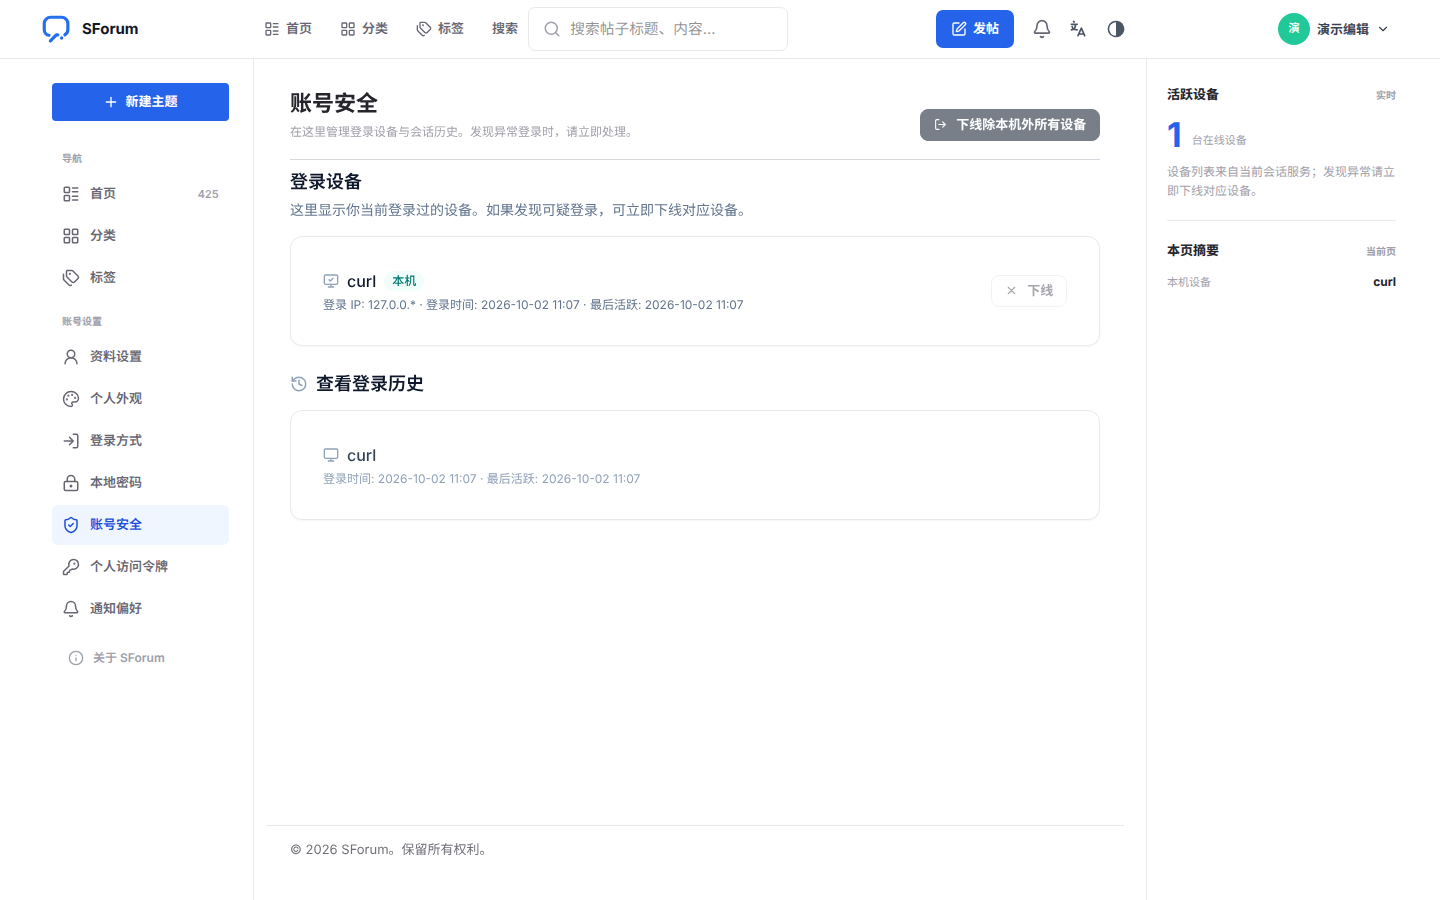Click 下线除本机外所有设备 button

tap(1010, 125)
